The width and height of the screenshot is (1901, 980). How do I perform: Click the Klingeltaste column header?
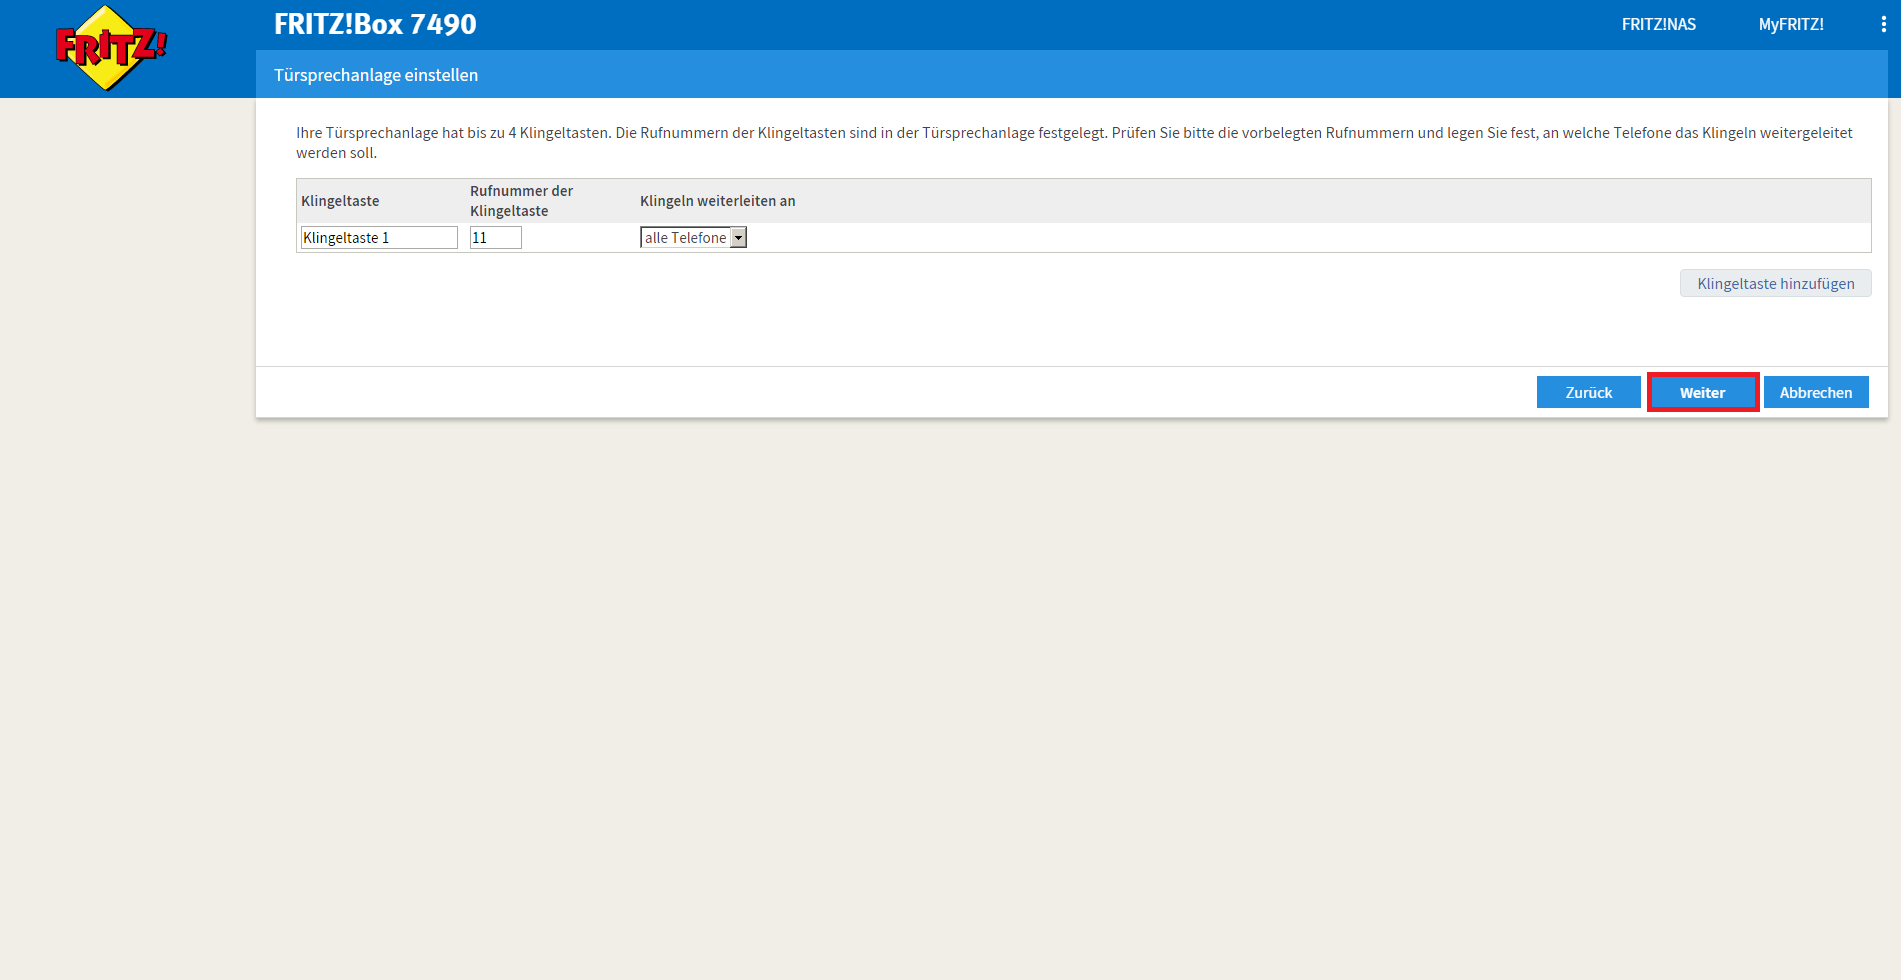[x=340, y=201]
